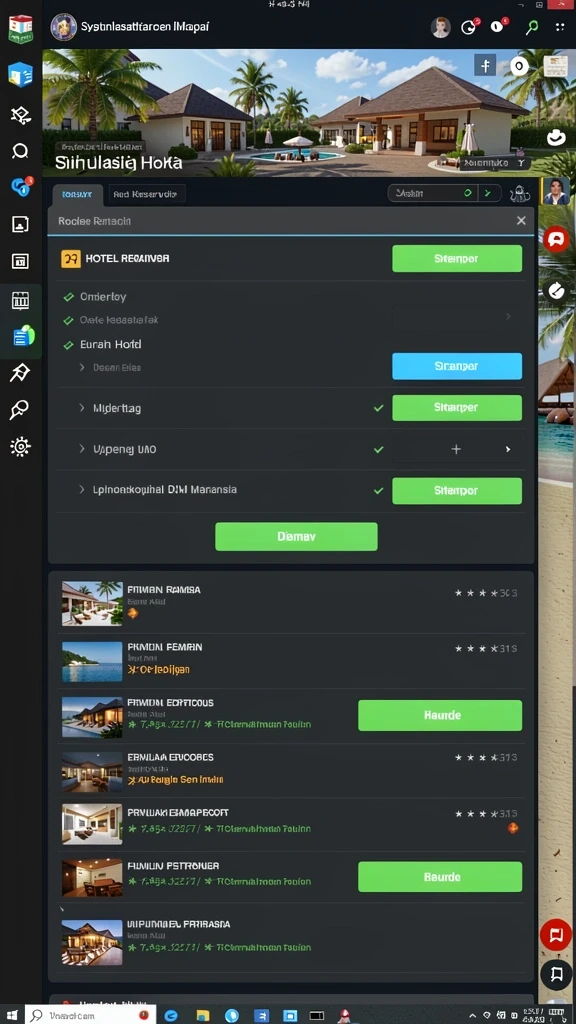Image resolution: width=576 pixels, height=1024 pixels.
Task: Click the Windows taskbar search box
Action: pos(90,1015)
